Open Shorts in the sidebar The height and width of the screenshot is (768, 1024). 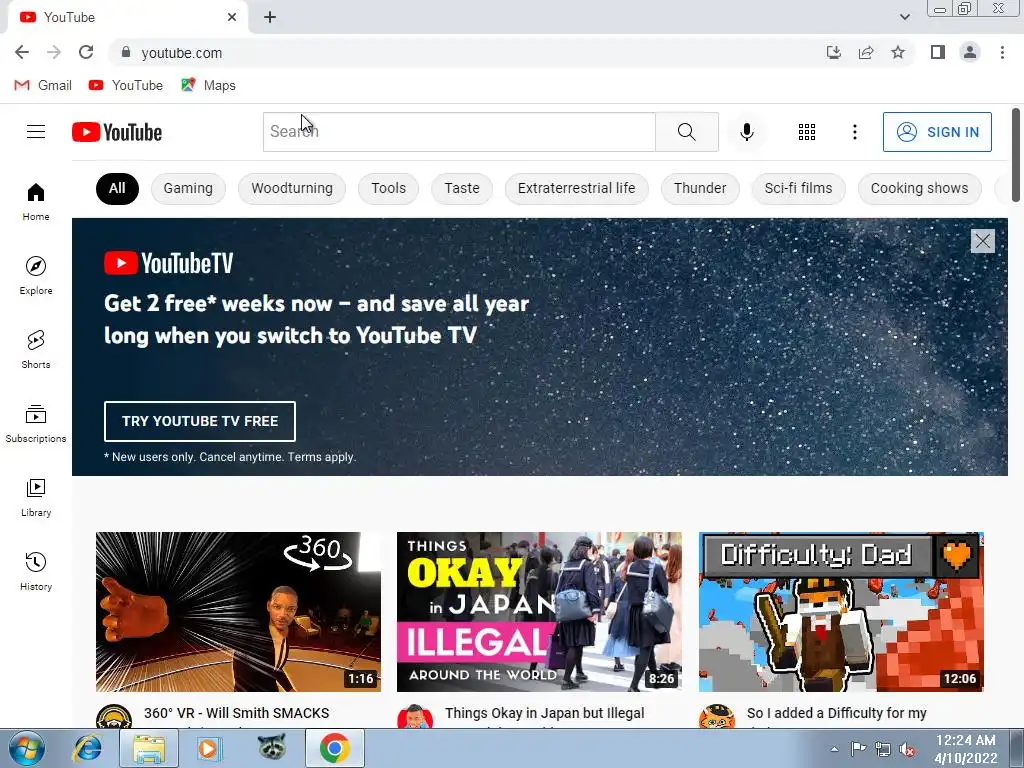36,349
